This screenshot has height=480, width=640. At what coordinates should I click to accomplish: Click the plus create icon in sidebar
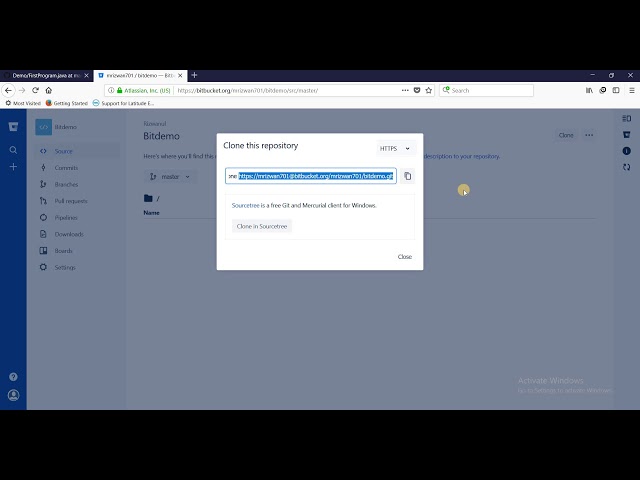click(13, 167)
